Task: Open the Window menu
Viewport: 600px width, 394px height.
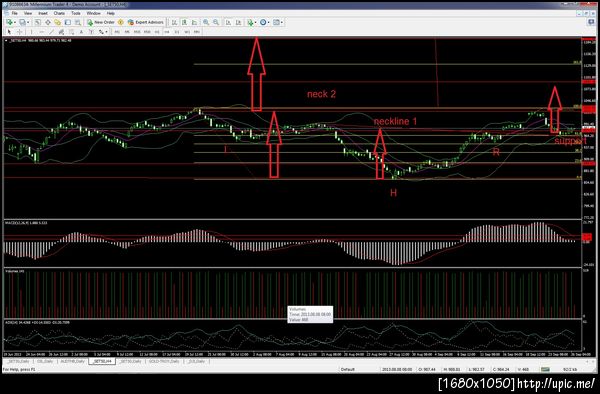Action: coord(93,13)
